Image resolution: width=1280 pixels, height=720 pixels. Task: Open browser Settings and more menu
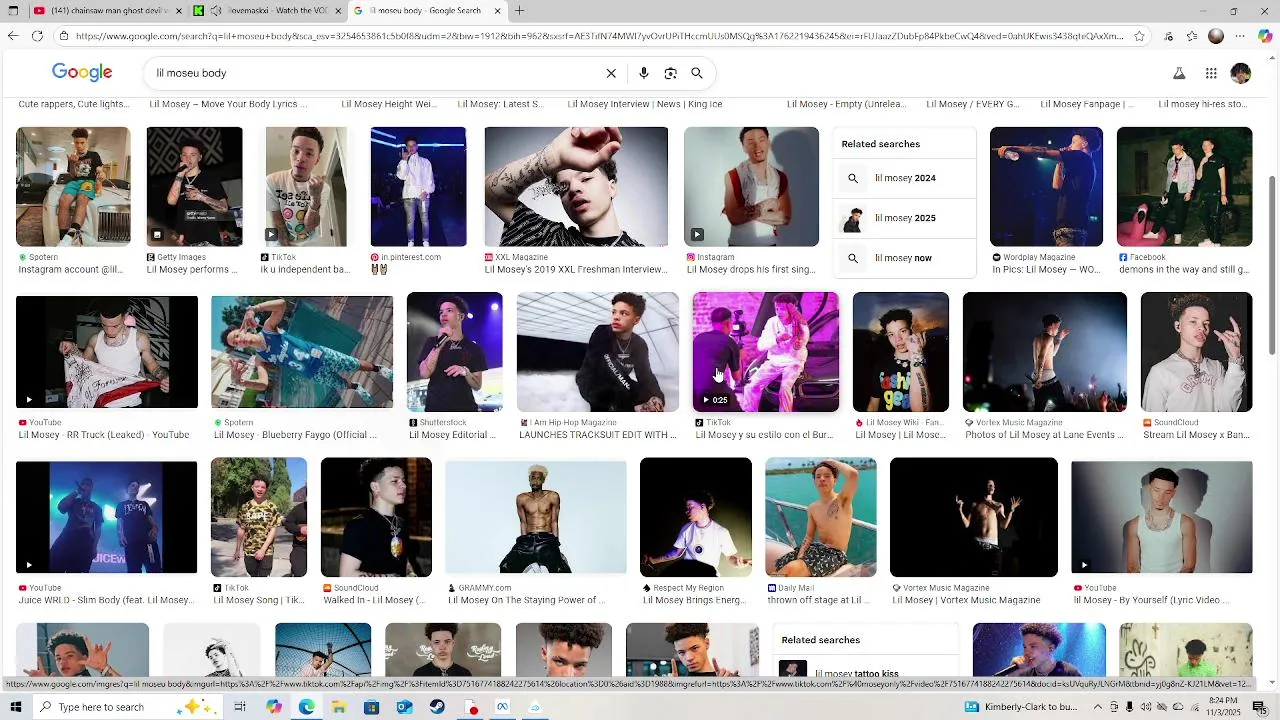click(x=1240, y=36)
